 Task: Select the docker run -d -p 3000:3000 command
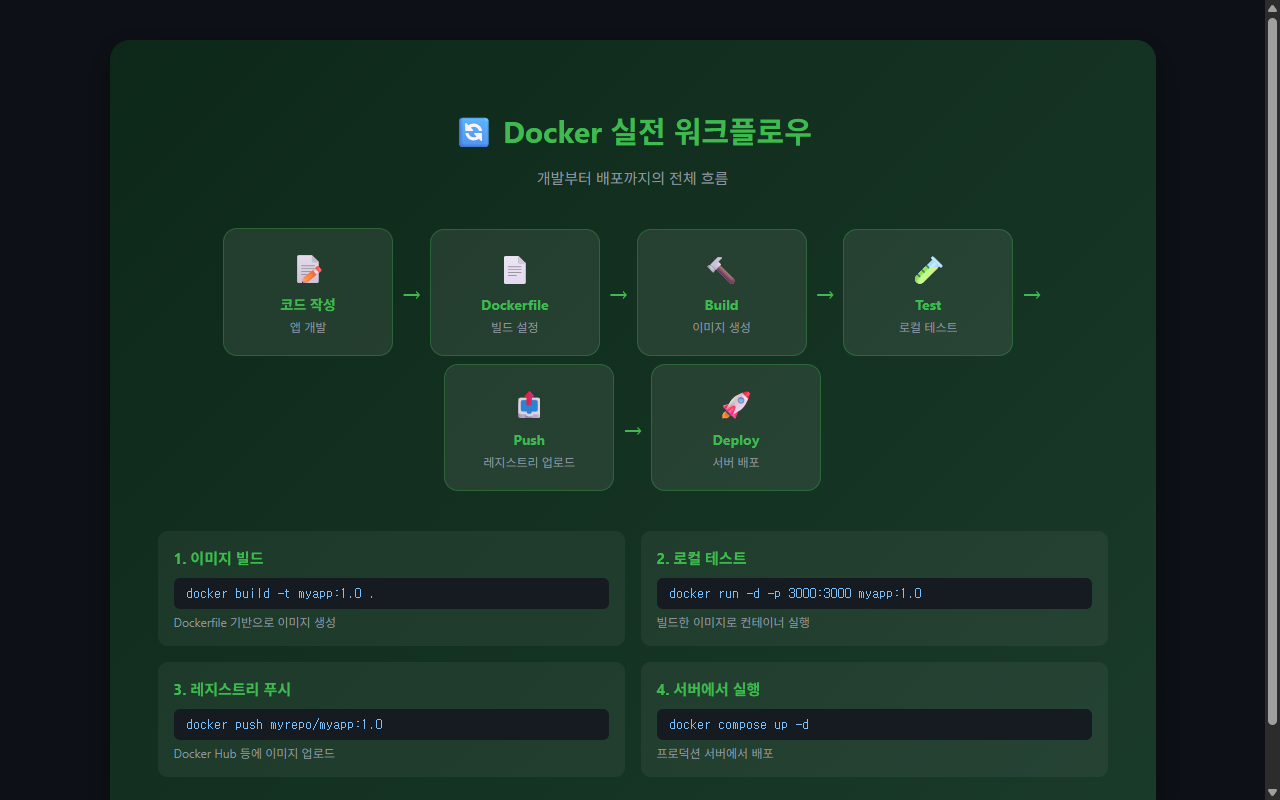point(873,593)
